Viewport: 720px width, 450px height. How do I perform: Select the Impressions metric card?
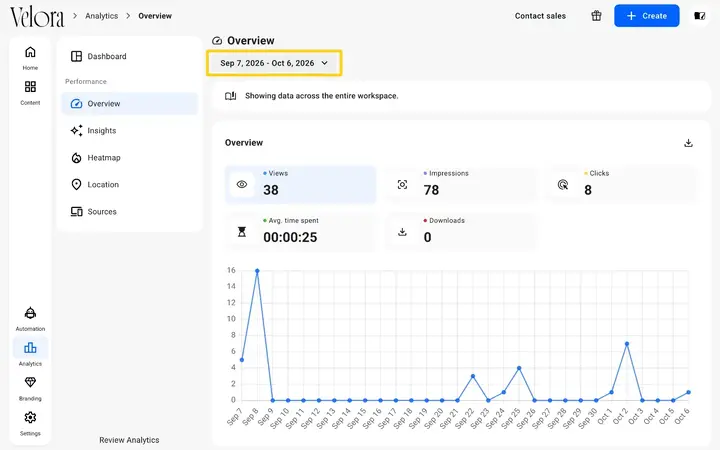[x=461, y=185]
